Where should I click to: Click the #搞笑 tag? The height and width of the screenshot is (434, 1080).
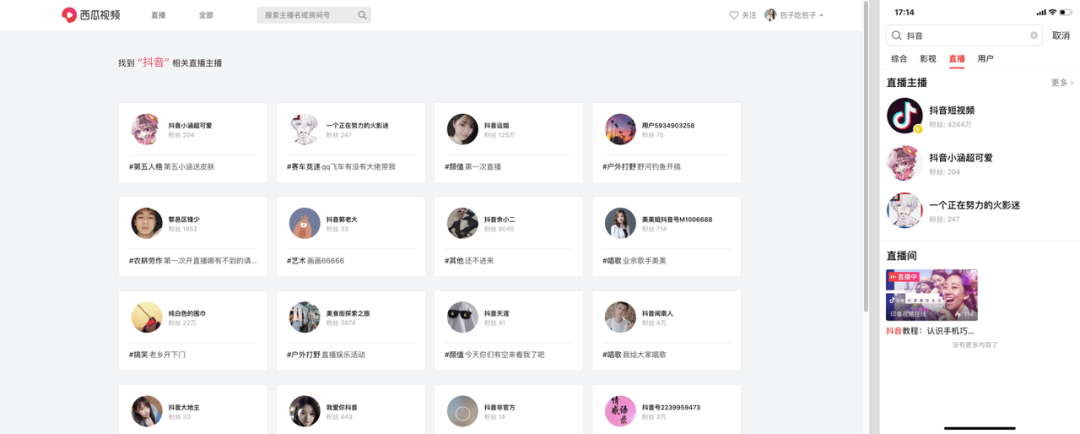pos(138,354)
